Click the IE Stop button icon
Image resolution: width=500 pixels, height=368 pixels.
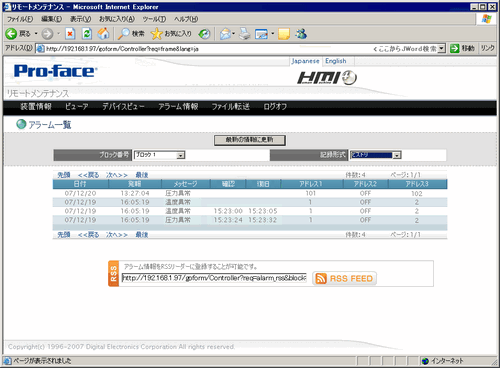70,34
